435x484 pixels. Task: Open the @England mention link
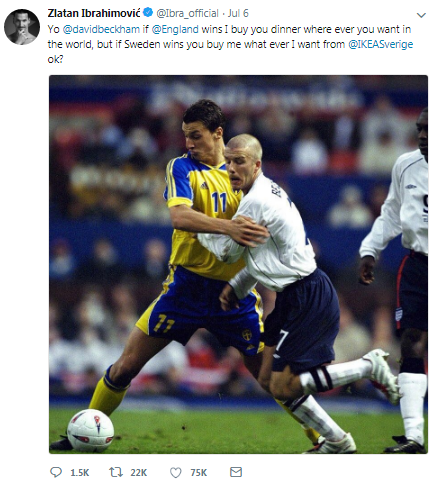[175, 29]
